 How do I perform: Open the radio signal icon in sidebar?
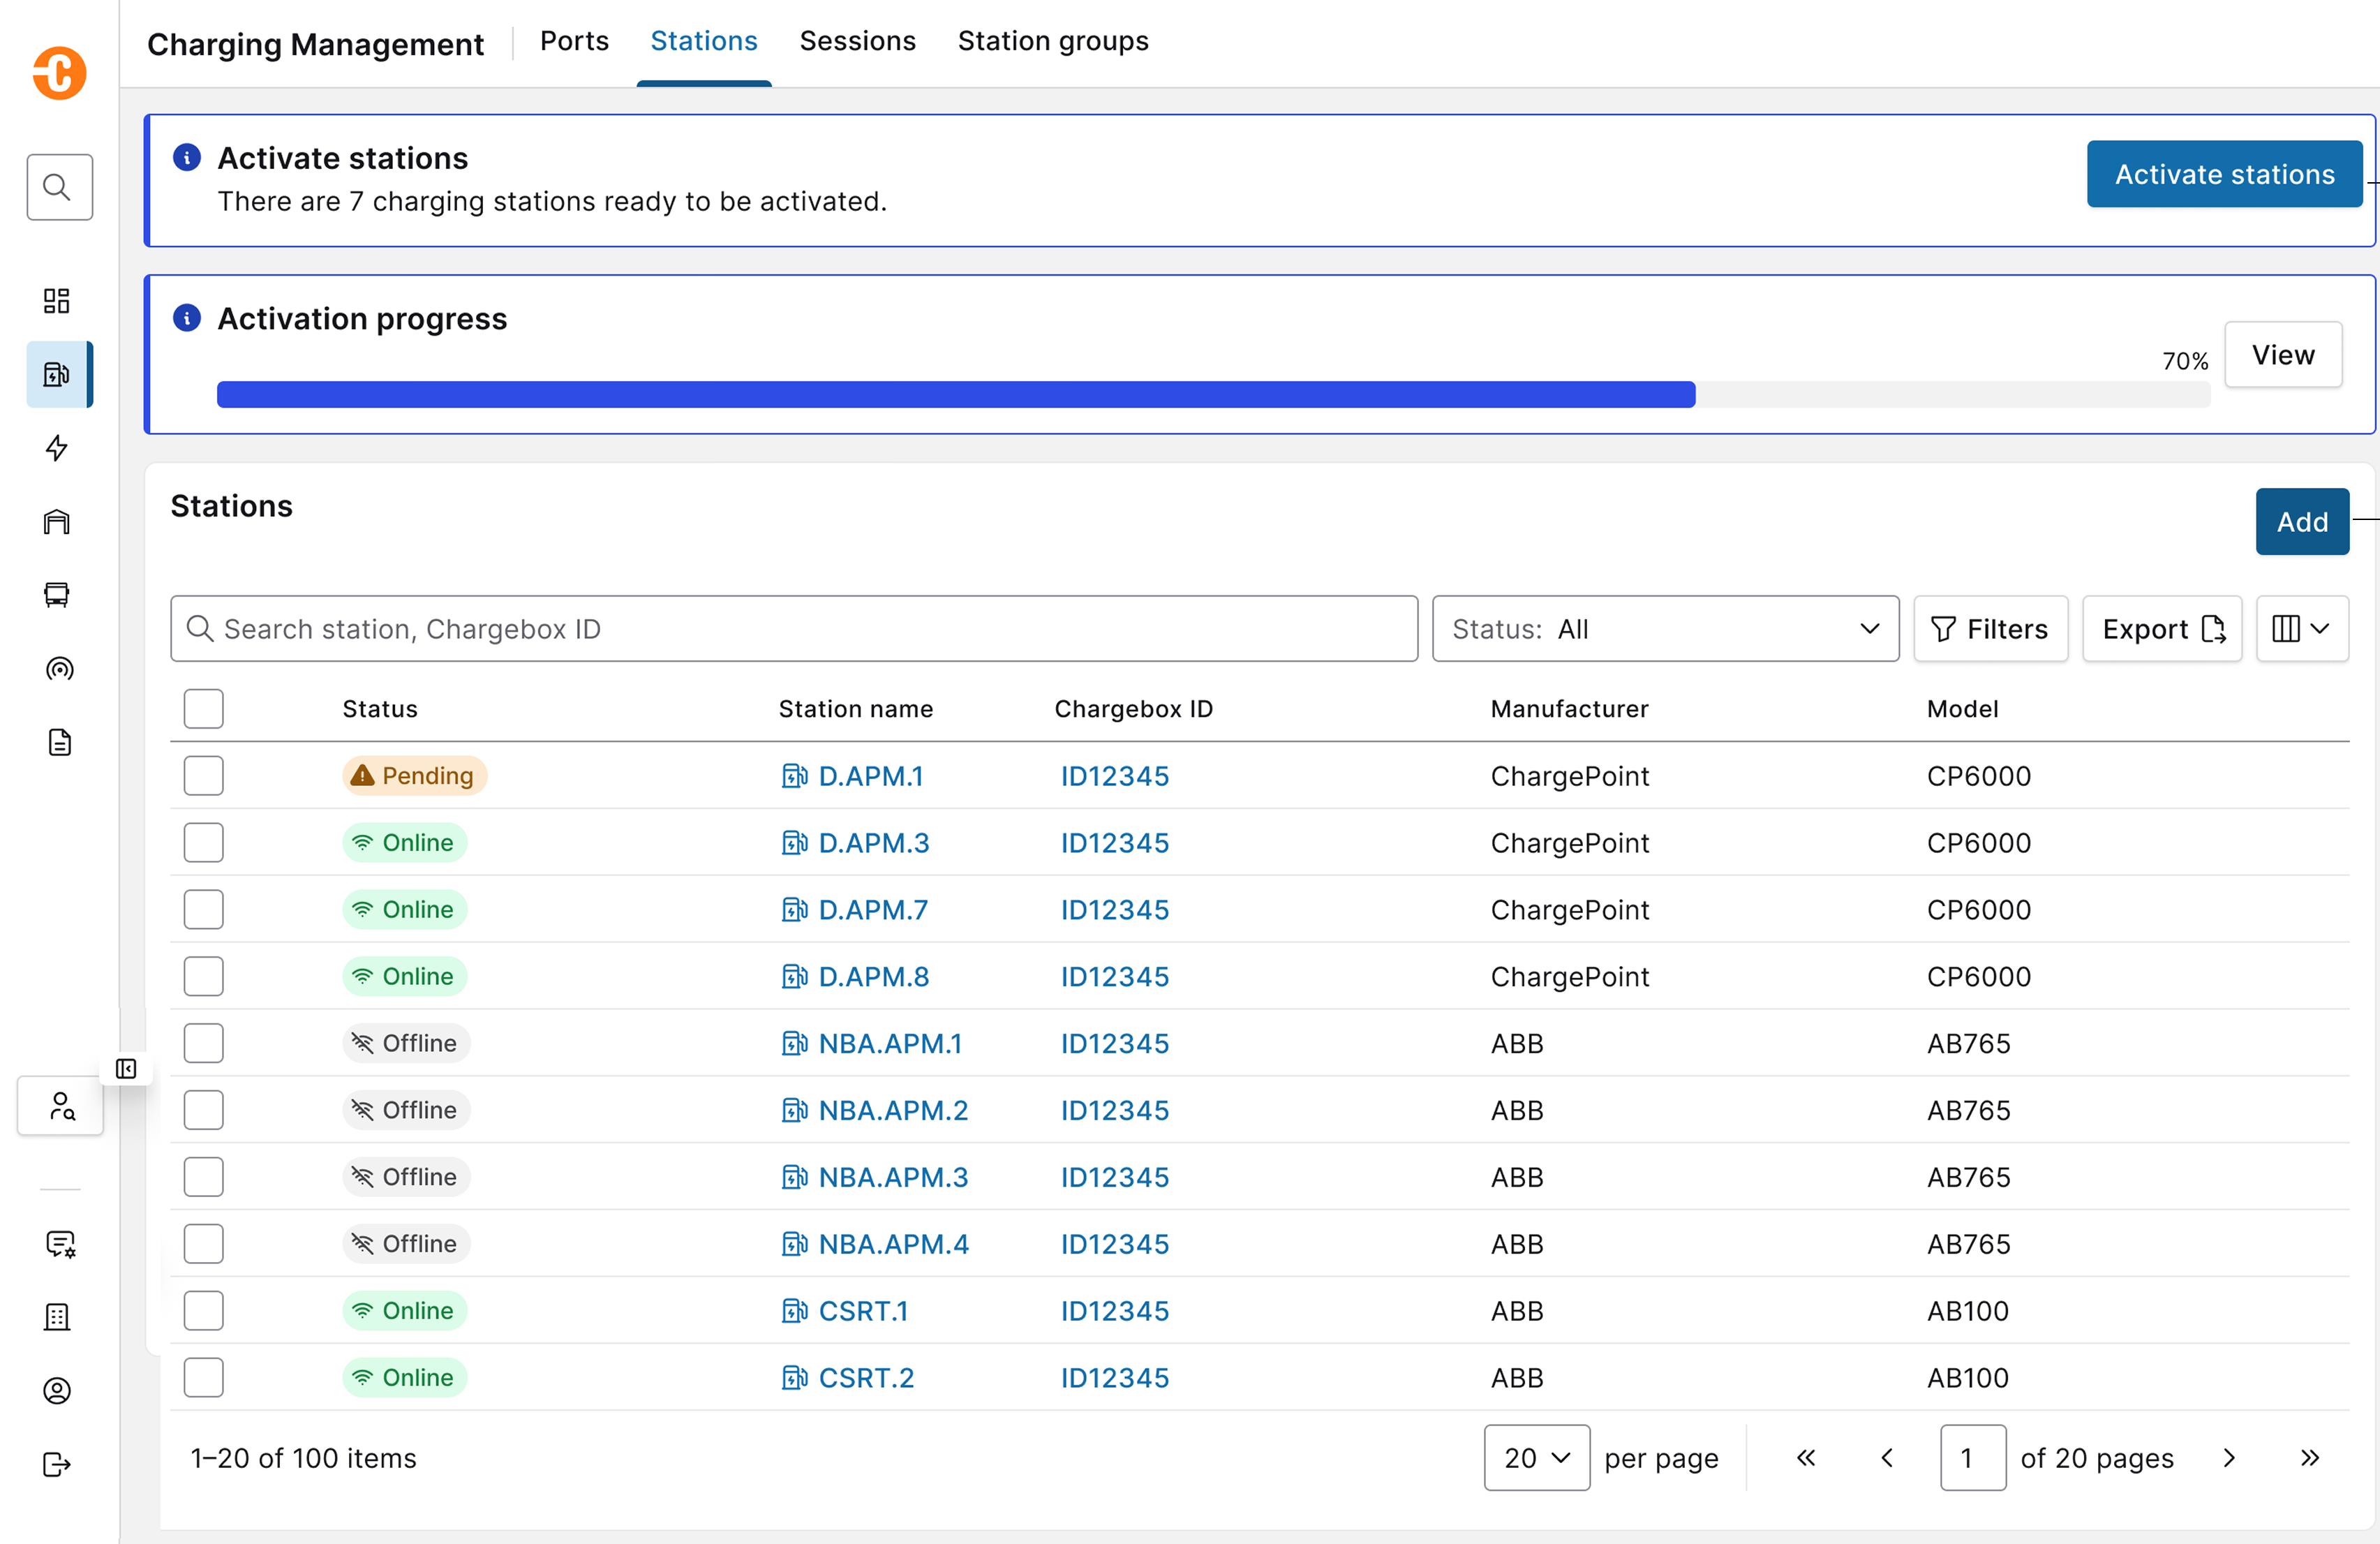tap(59, 669)
